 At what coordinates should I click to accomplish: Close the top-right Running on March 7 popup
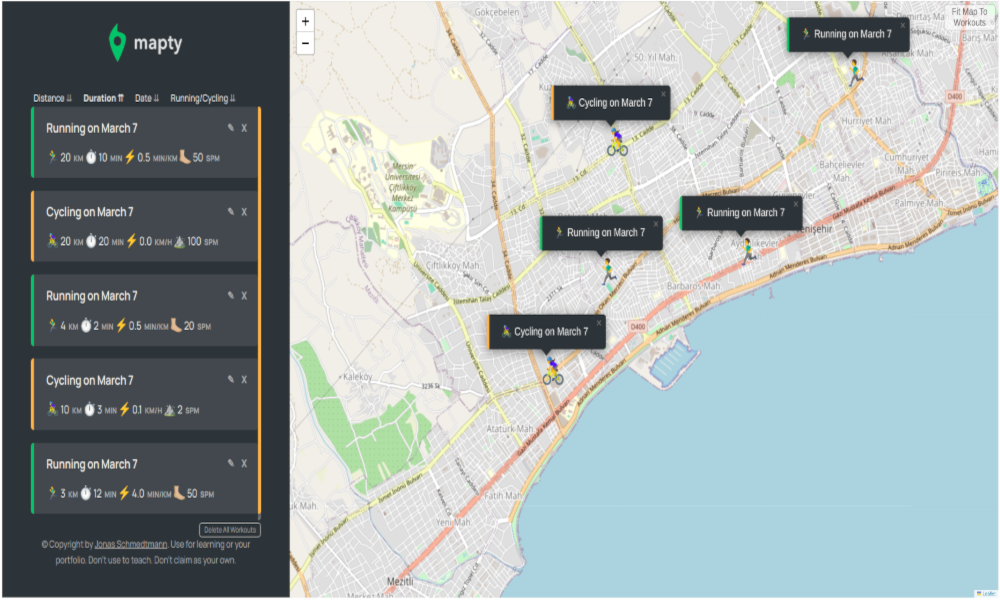click(x=903, y=25)
